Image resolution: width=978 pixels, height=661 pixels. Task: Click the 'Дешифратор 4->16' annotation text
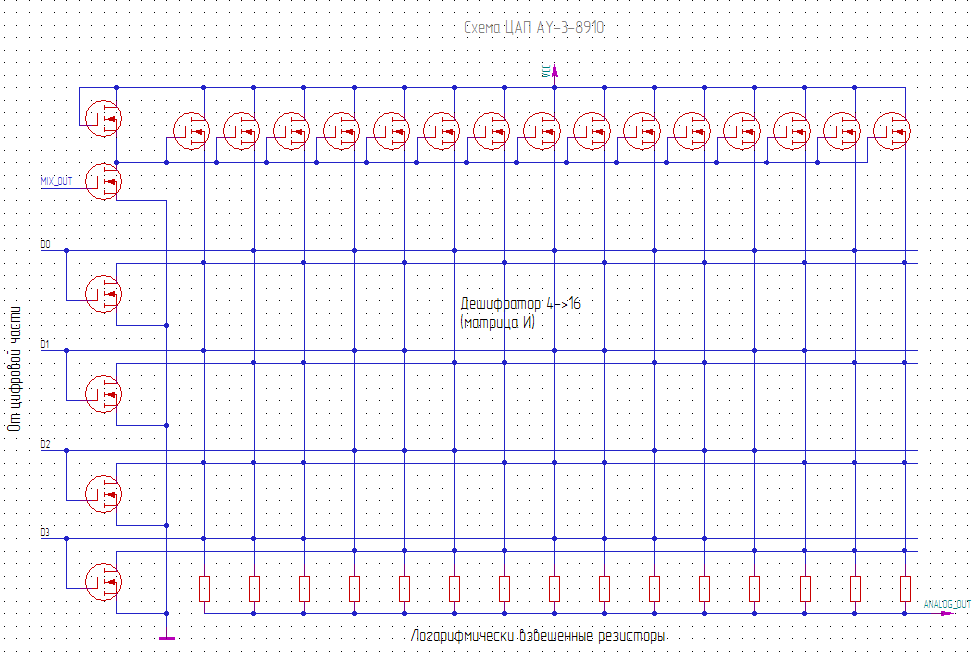(x=520, y=302)
